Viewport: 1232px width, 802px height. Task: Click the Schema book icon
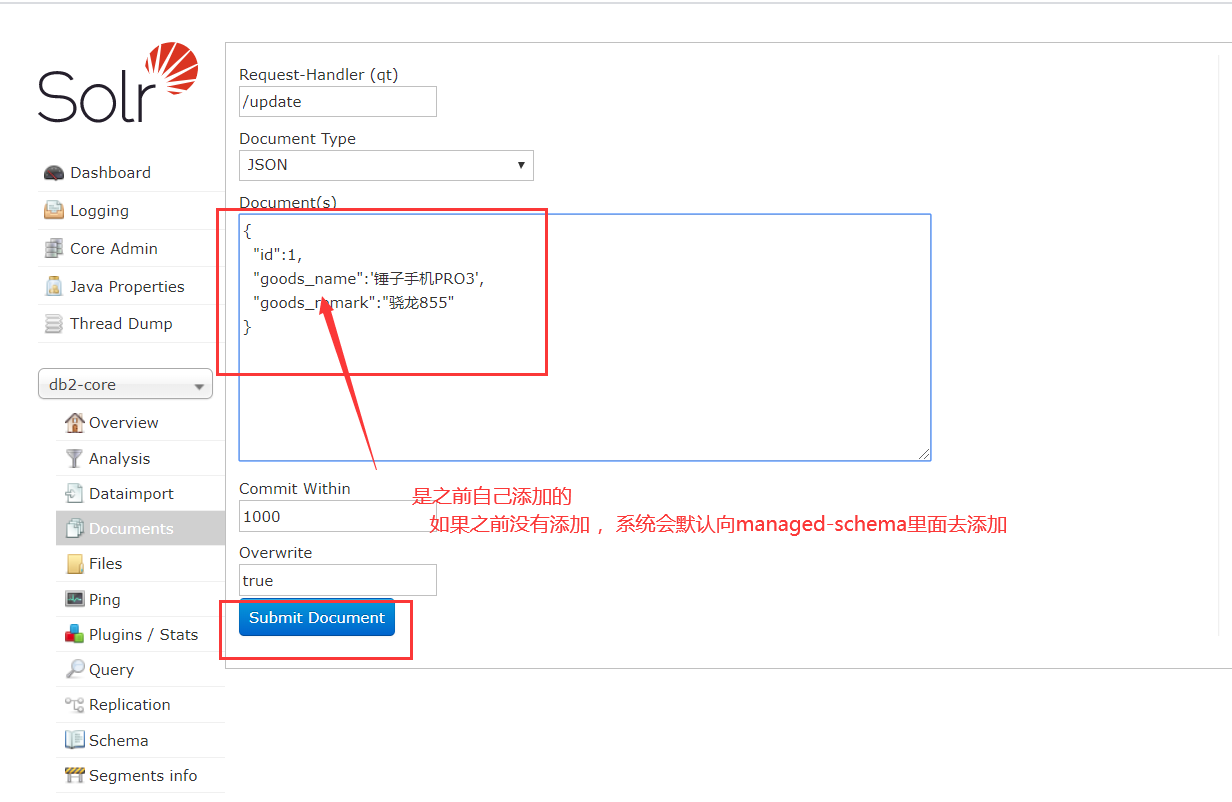coord(75,740)
